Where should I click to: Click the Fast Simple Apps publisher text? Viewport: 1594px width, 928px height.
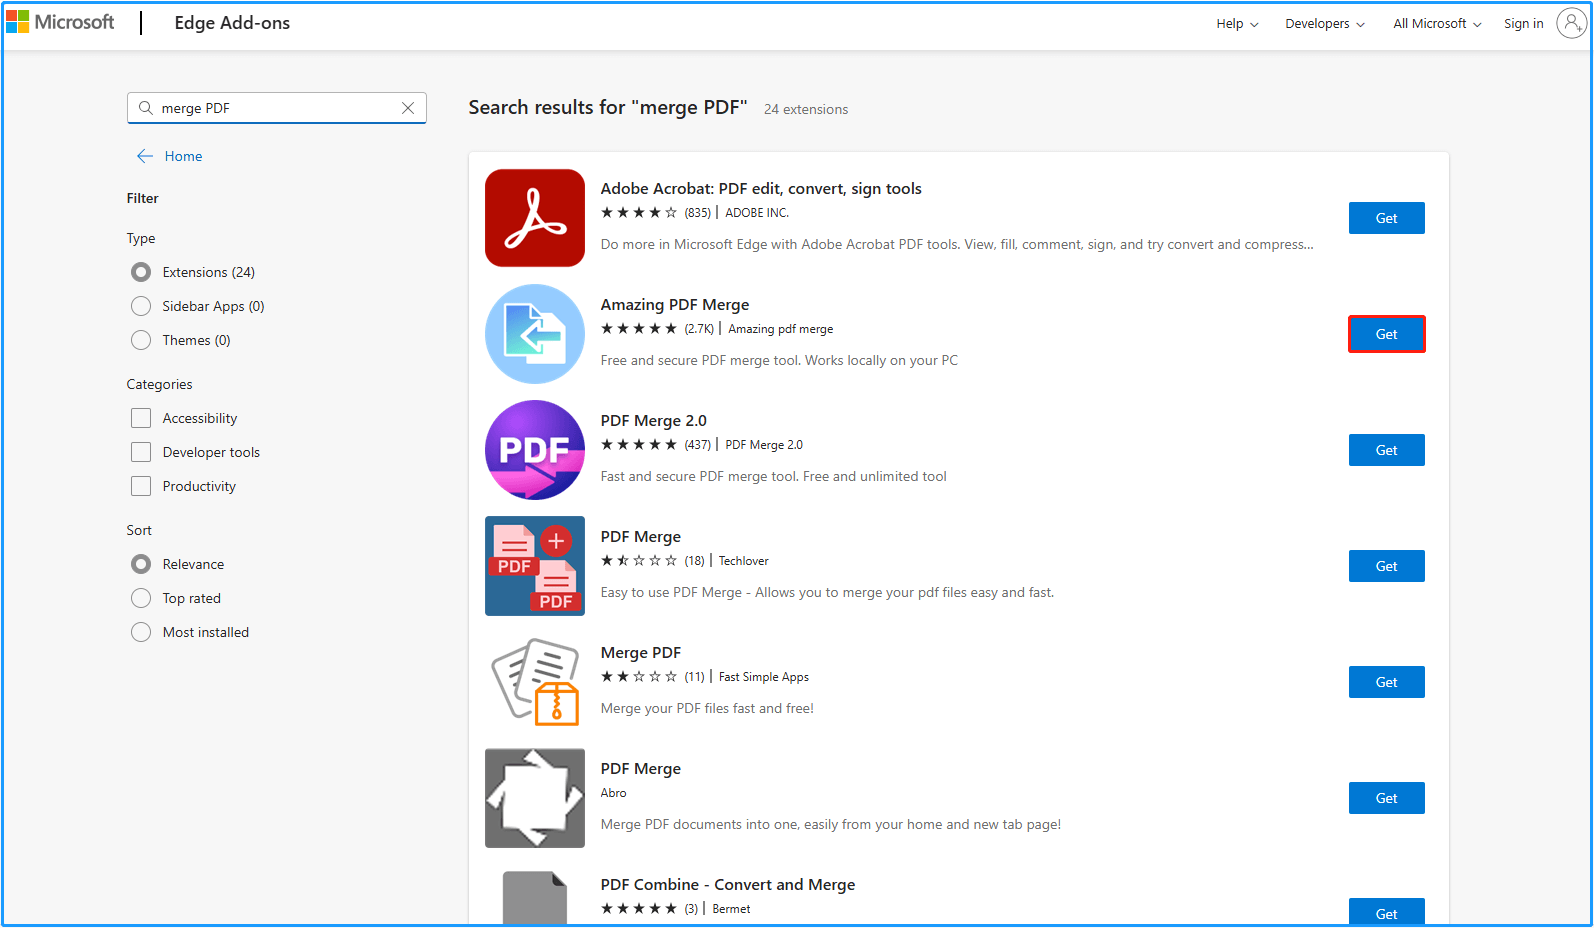[764, 677]
